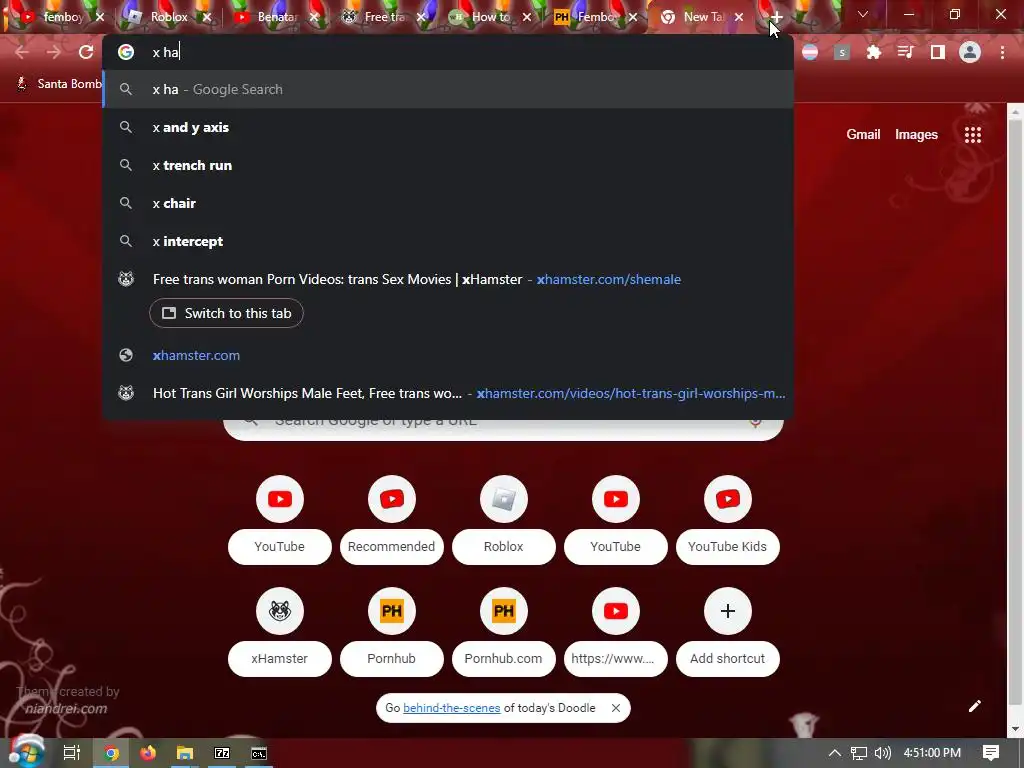The width and height of the screenshot is (1024, 768).
Task: Open the xHamster shortcut tile
Action: pos(280,632)
